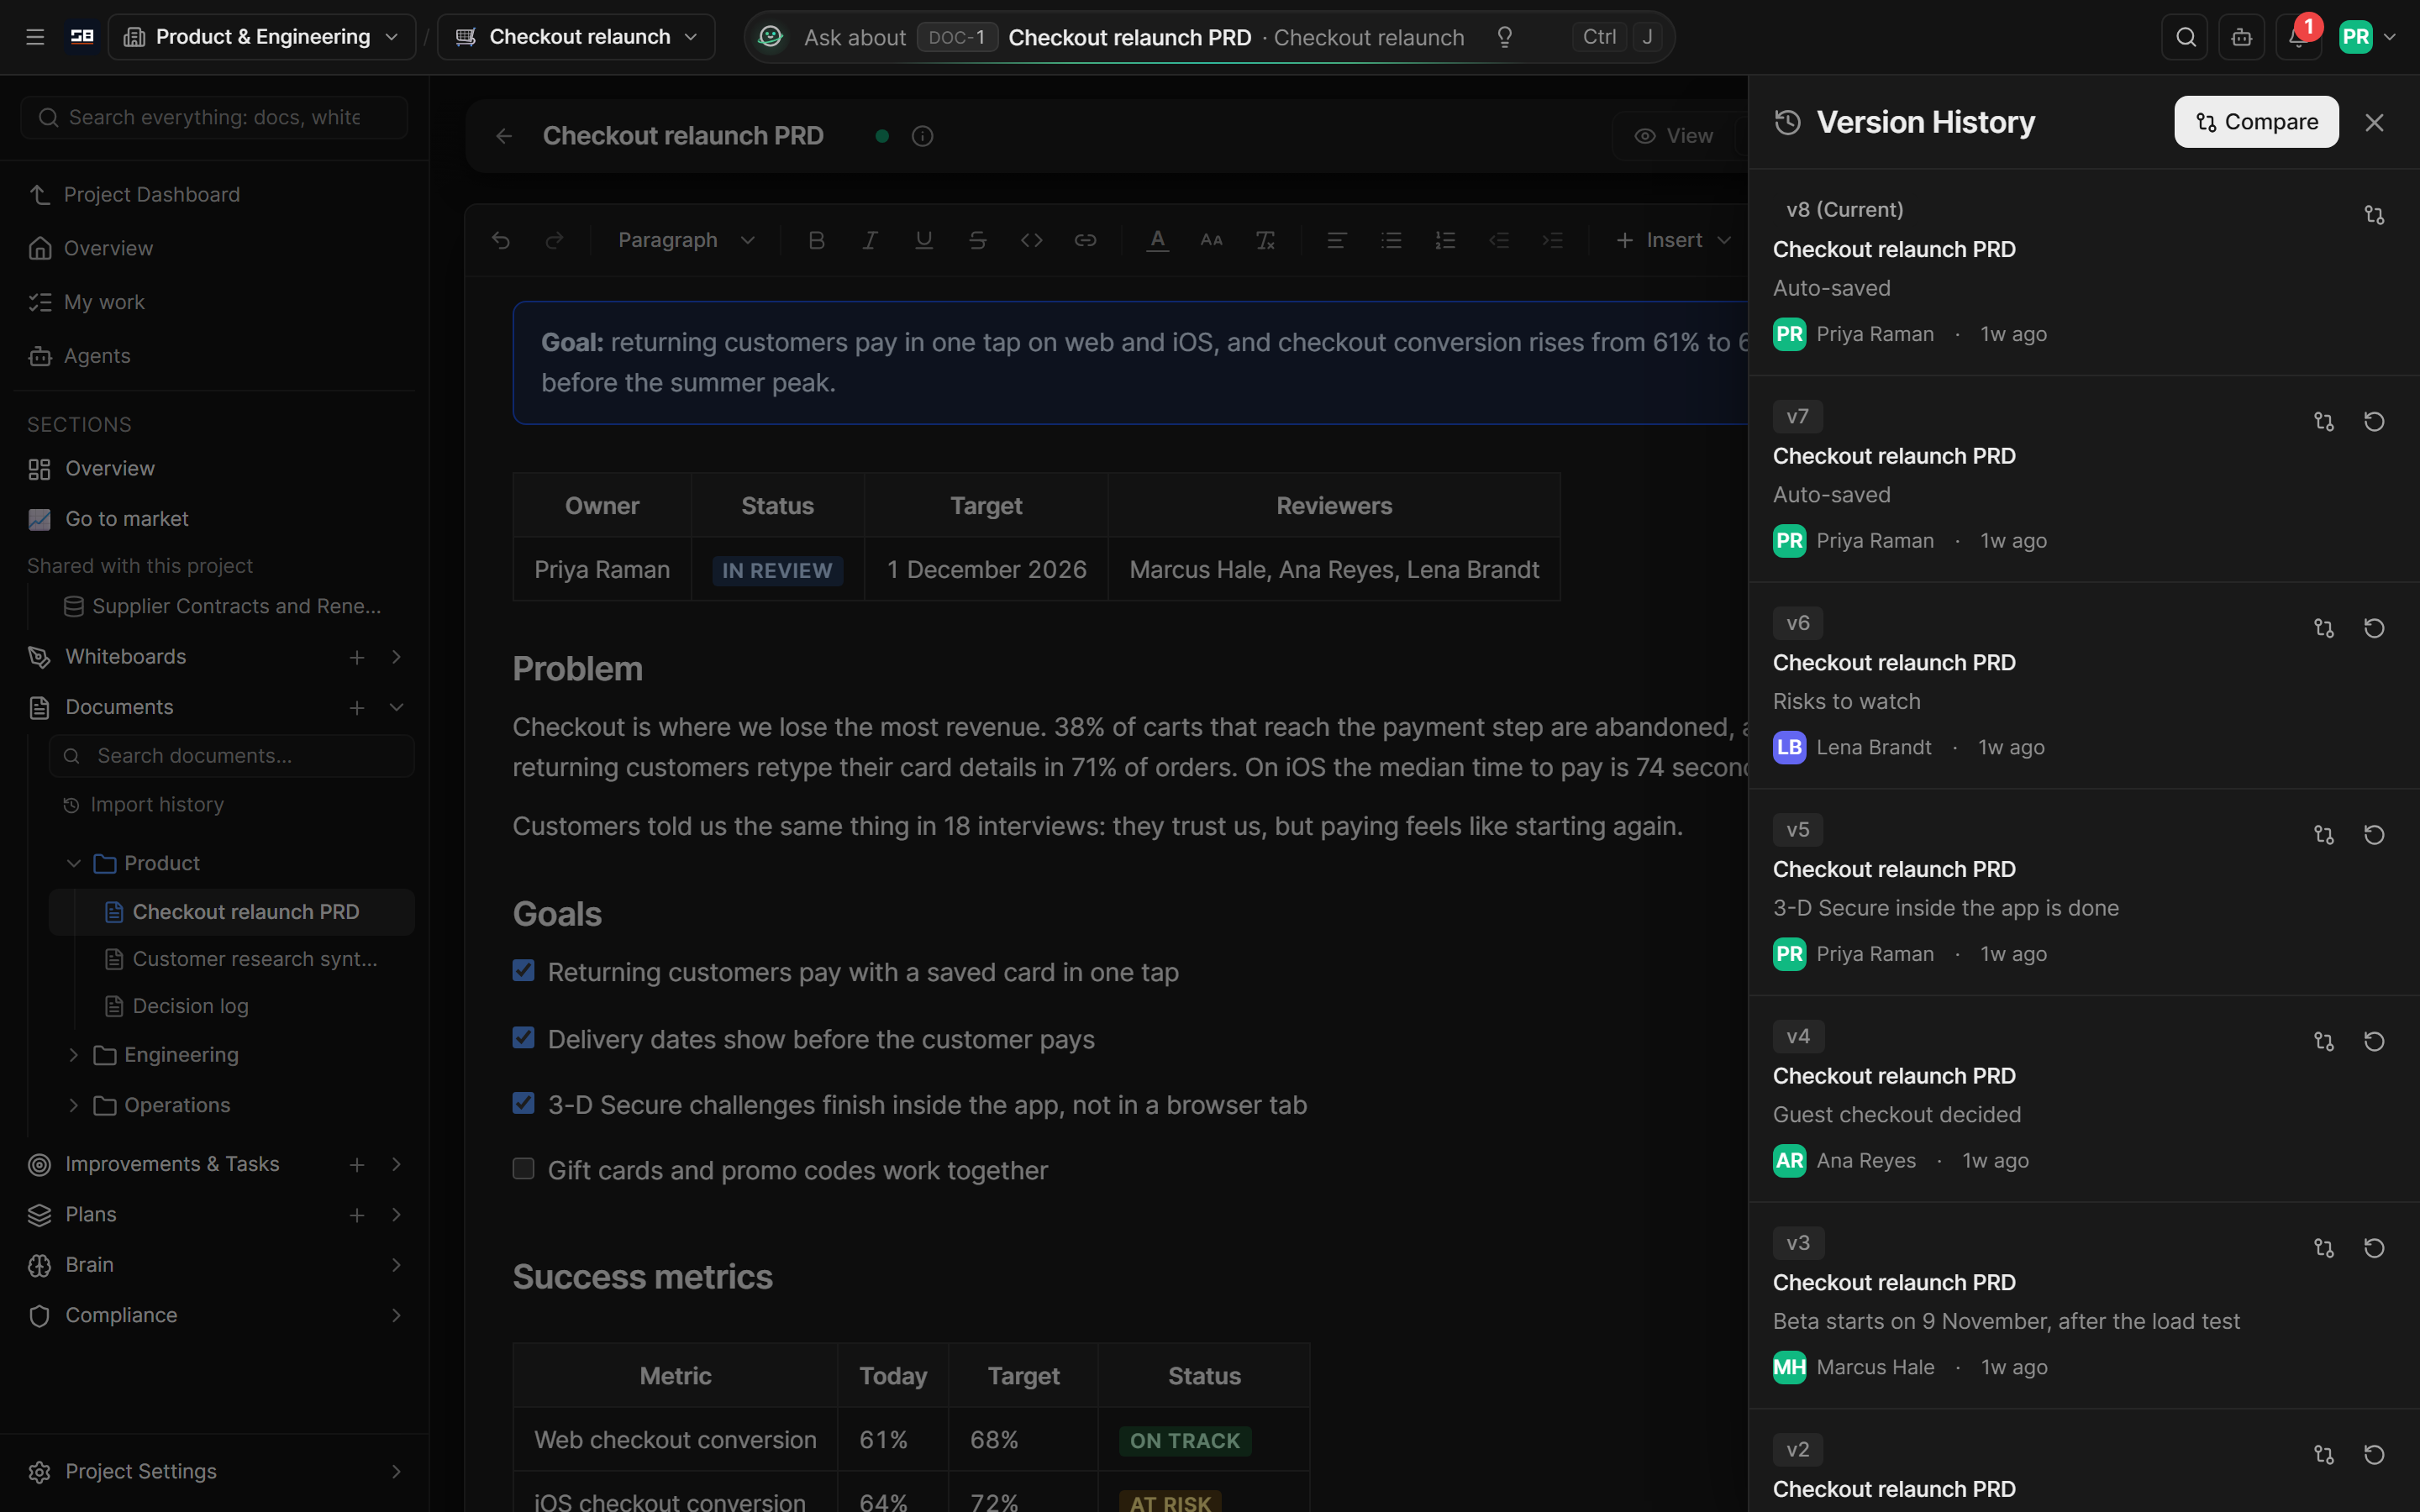Insert a link from the toolbar

tap(1085, 240)
